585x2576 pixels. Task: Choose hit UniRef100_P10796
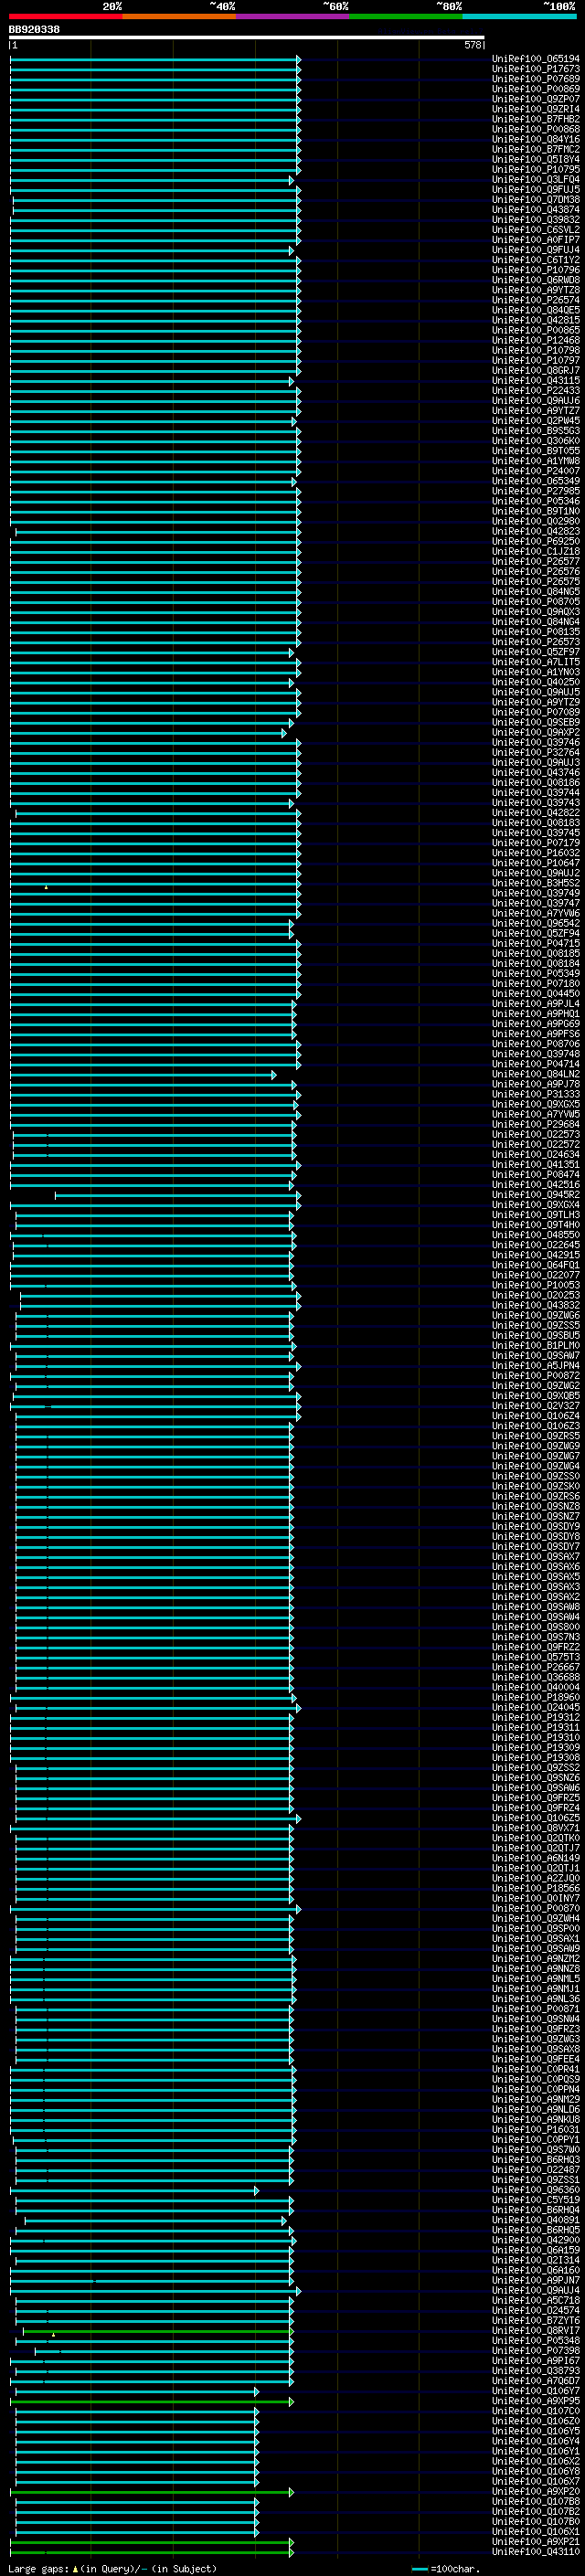[536, 270]
